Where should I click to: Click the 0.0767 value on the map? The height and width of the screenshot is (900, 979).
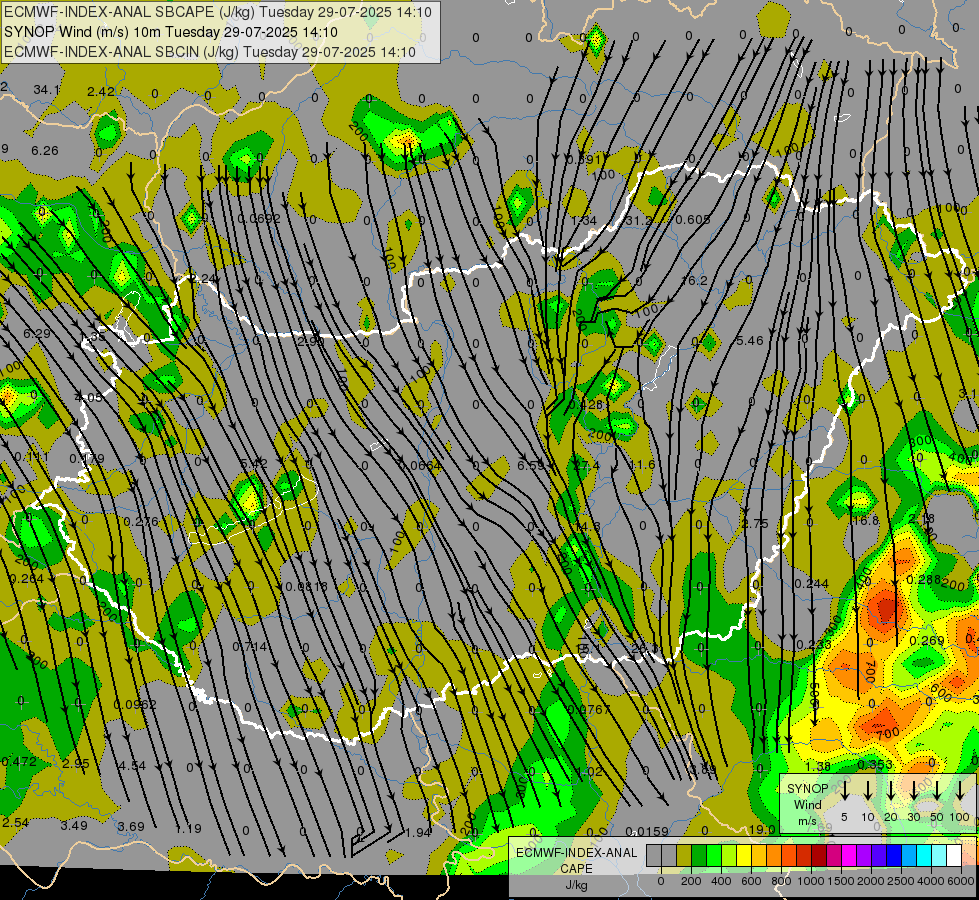click(x=589, y=709)
